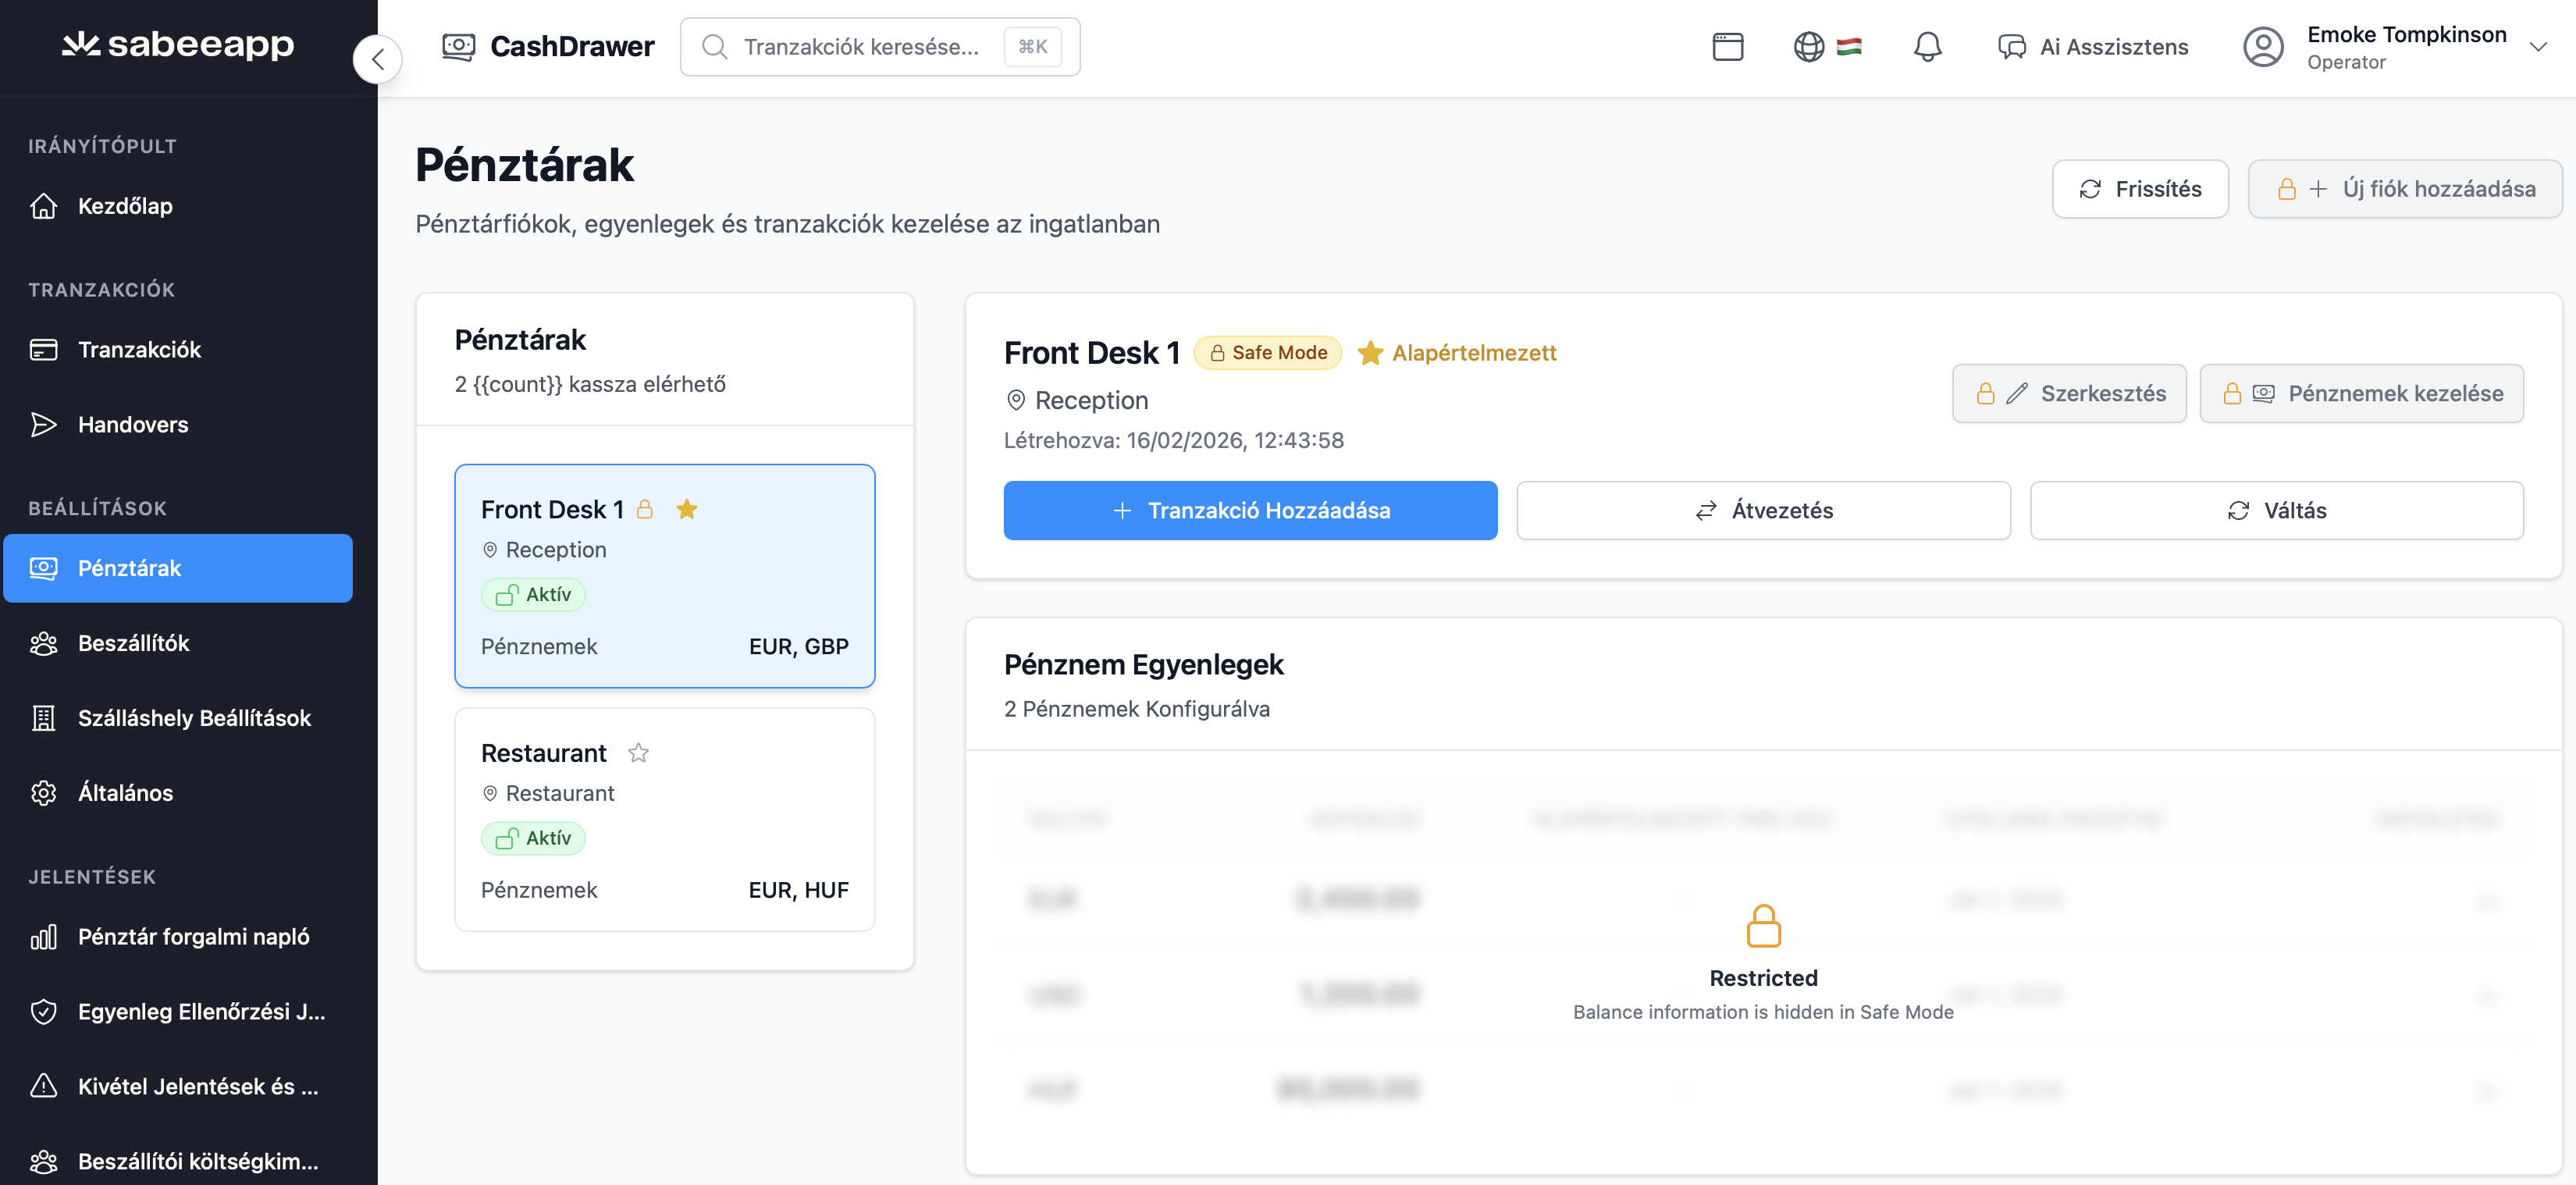Screen dimensions: 2576x1185
Task: Open the Ai Asszisztens chat
Action: pyautogui.click(x=2092, y=47)
